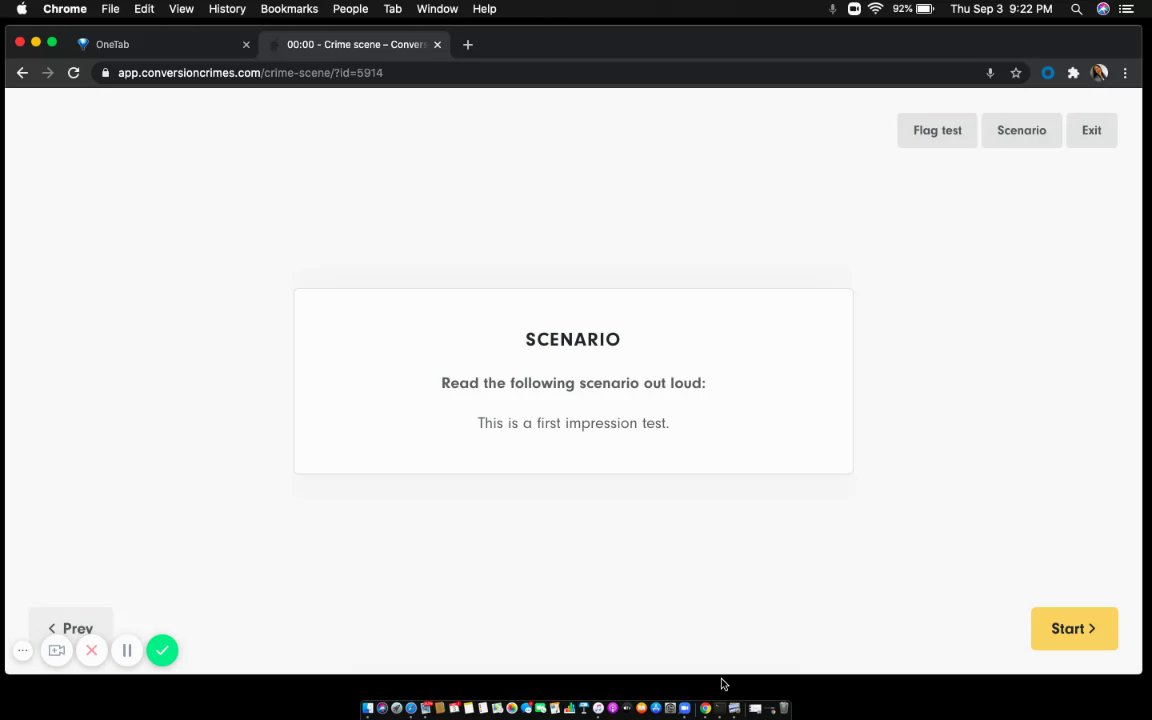Open Spotlight search magnifier

pos(1076,9)
